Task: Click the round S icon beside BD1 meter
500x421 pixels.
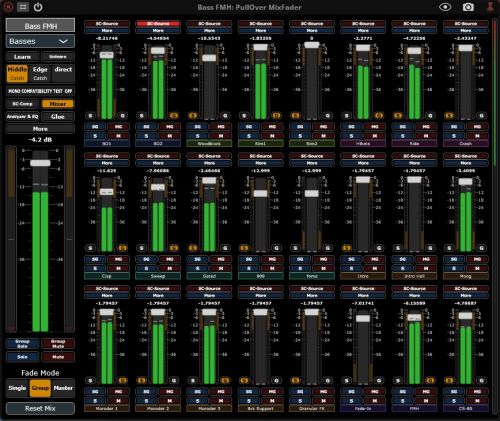Action: (90, 116)
